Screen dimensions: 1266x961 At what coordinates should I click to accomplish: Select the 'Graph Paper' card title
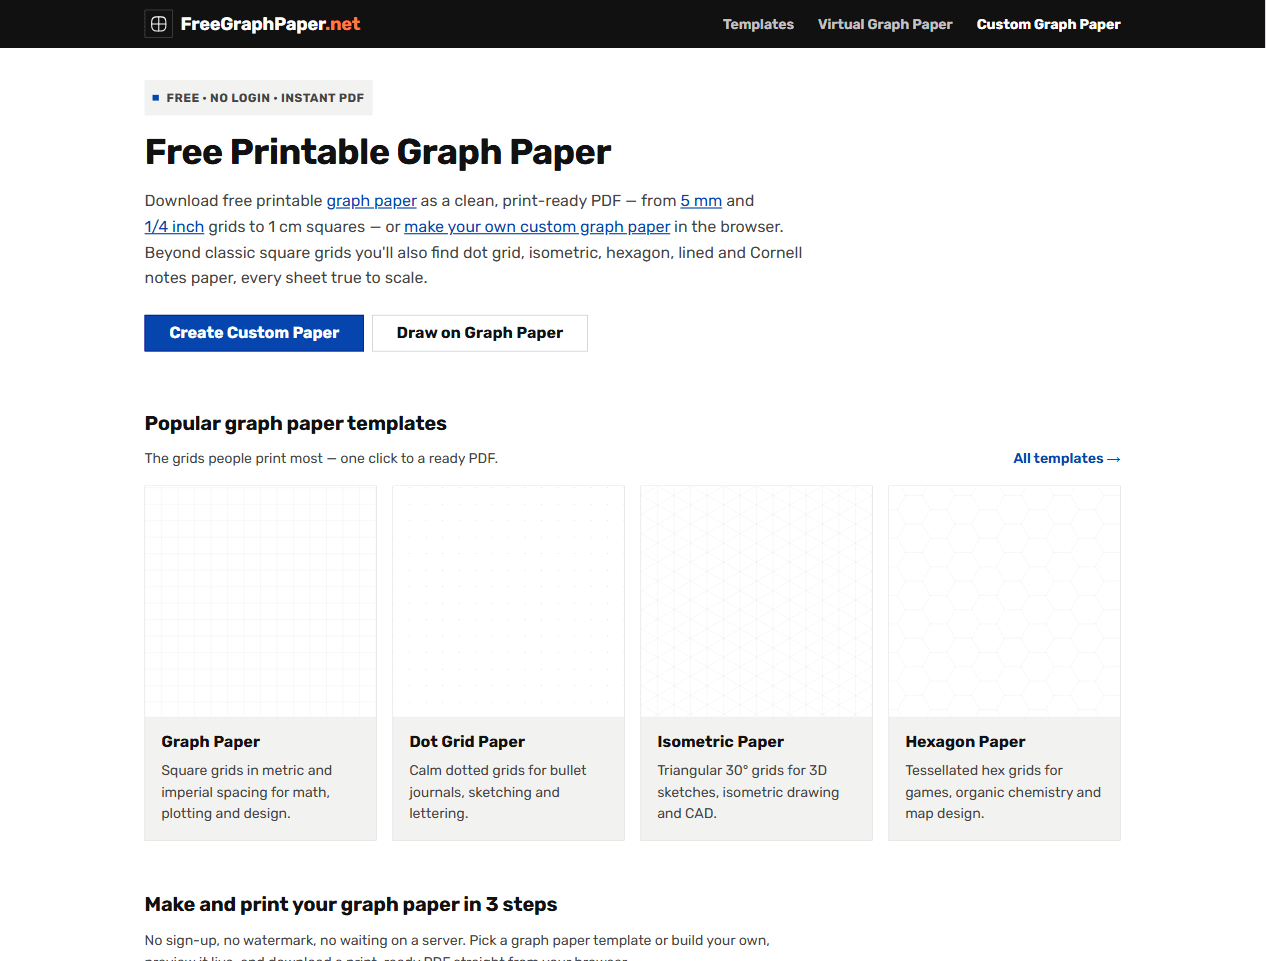click(x=211, y=742)
